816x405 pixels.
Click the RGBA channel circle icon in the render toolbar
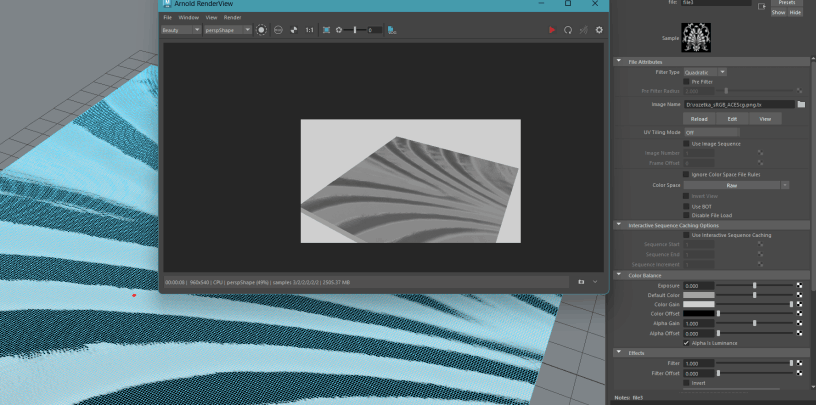(261, 30)
